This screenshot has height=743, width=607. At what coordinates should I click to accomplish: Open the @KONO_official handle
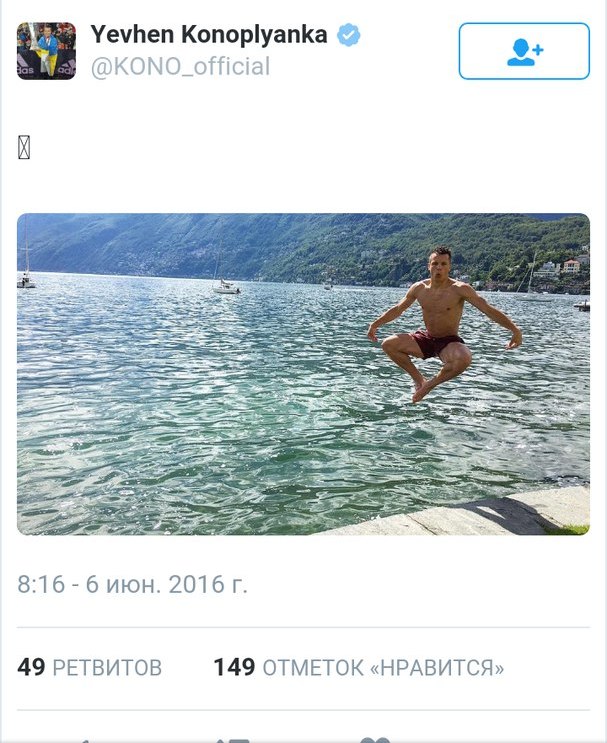(180, 66)
